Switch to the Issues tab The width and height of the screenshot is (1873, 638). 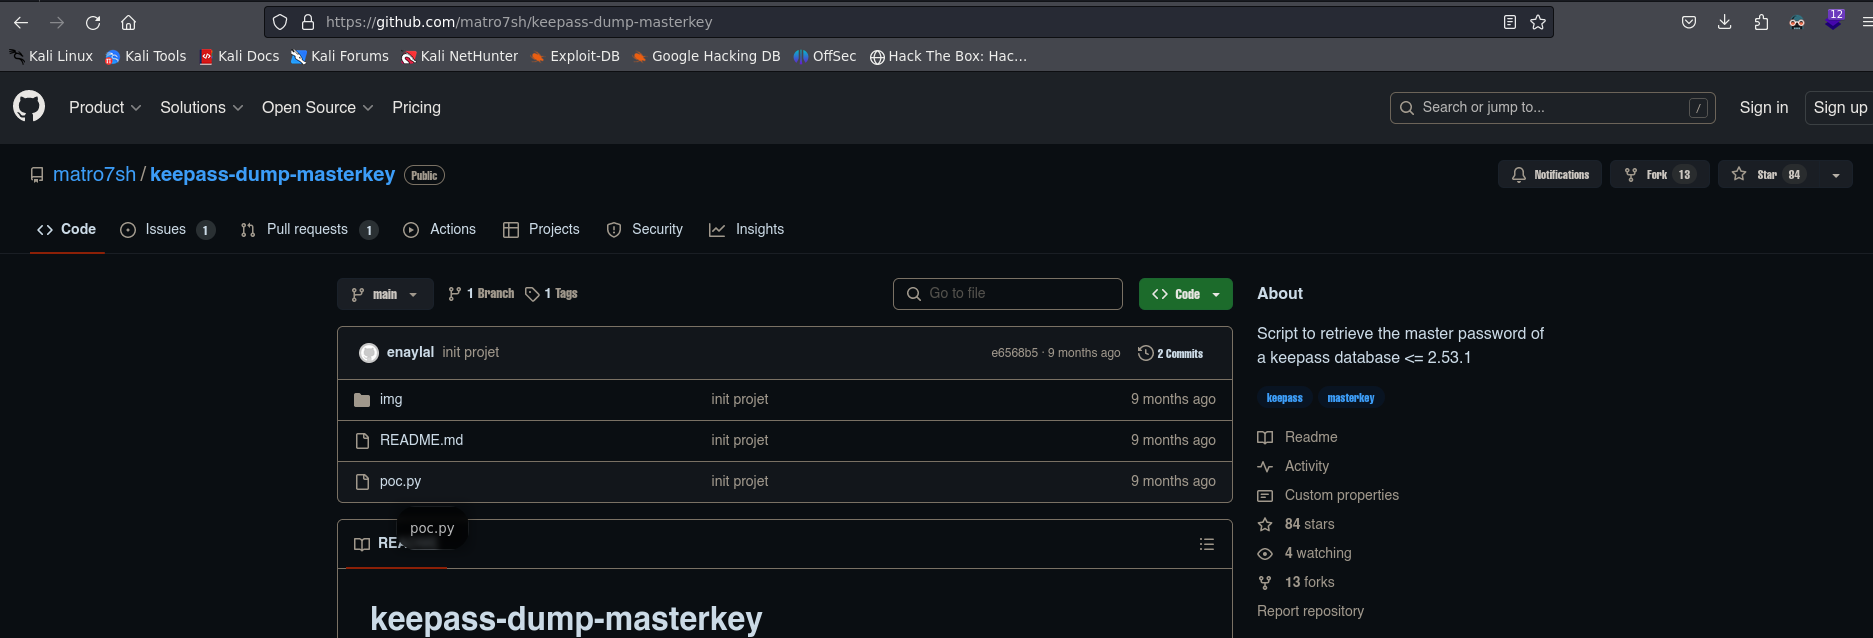(166, 229)
